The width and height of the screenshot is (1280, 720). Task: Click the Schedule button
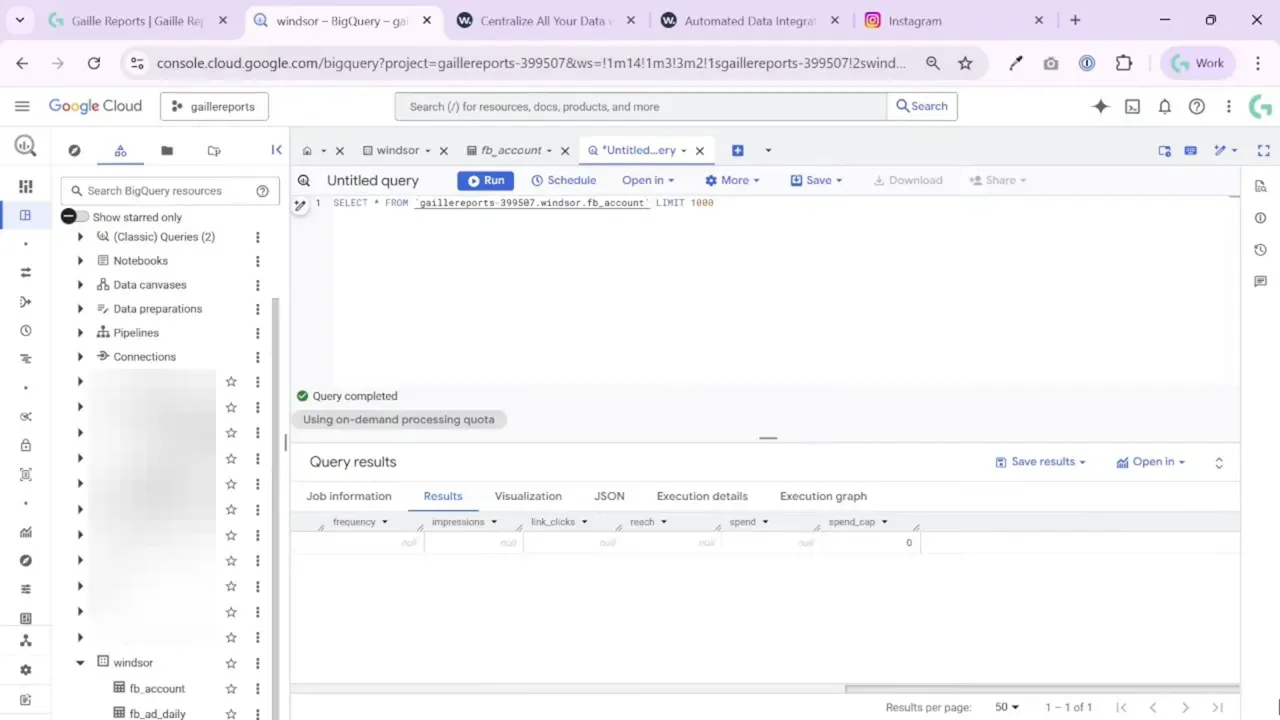(x=563, y=180)
